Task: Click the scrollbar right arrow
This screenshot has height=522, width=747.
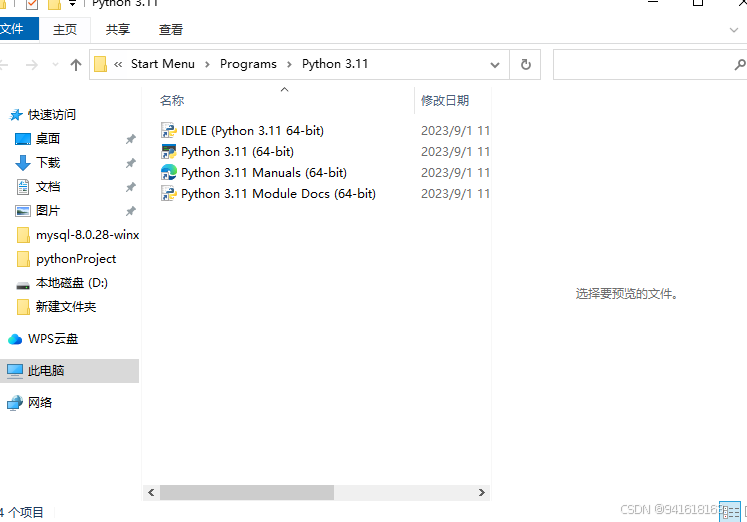Action: (482, 492)
